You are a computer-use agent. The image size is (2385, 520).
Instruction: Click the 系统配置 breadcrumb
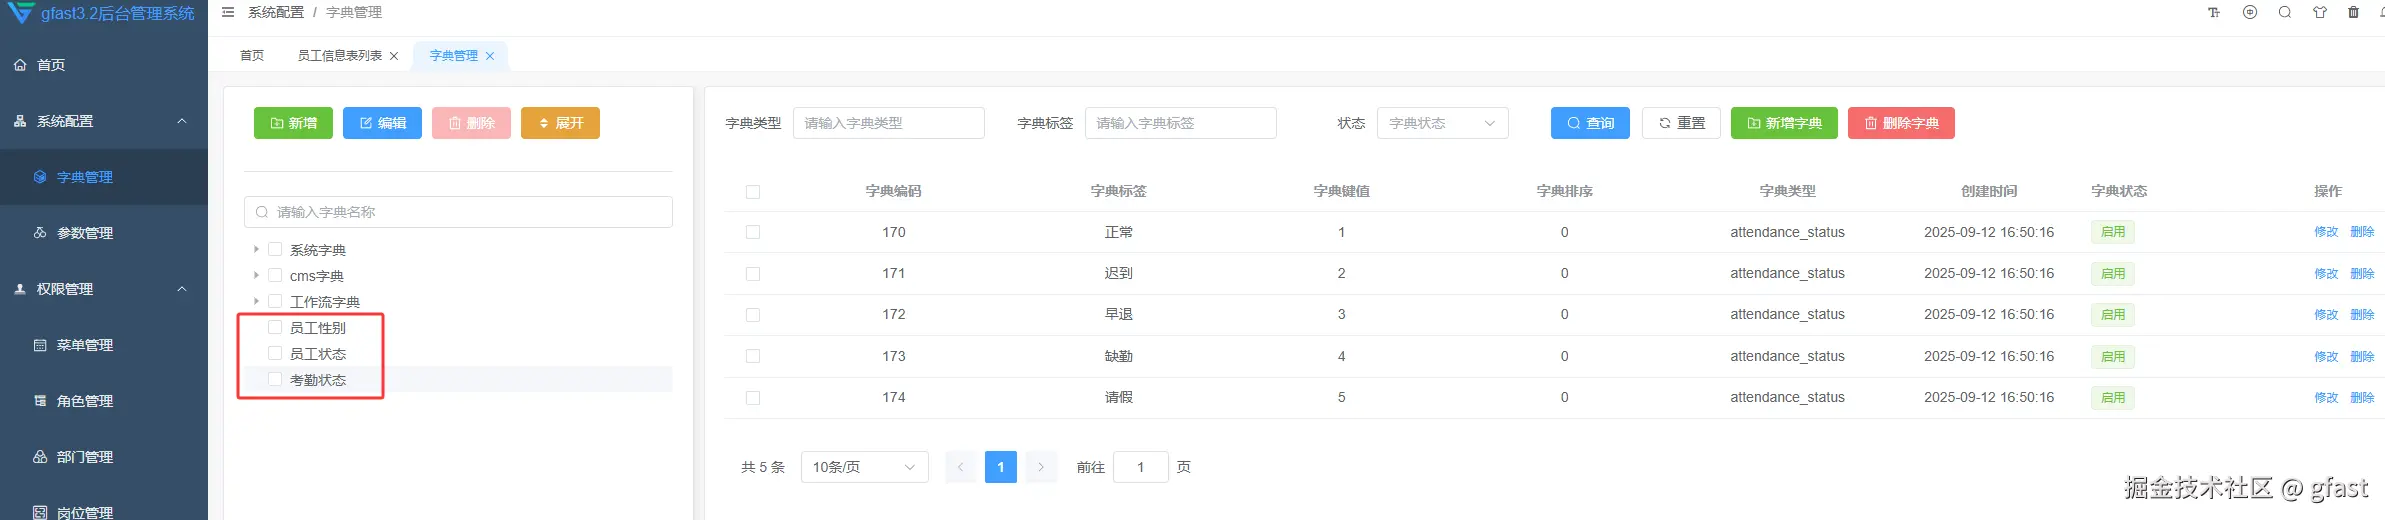point(276,12)
